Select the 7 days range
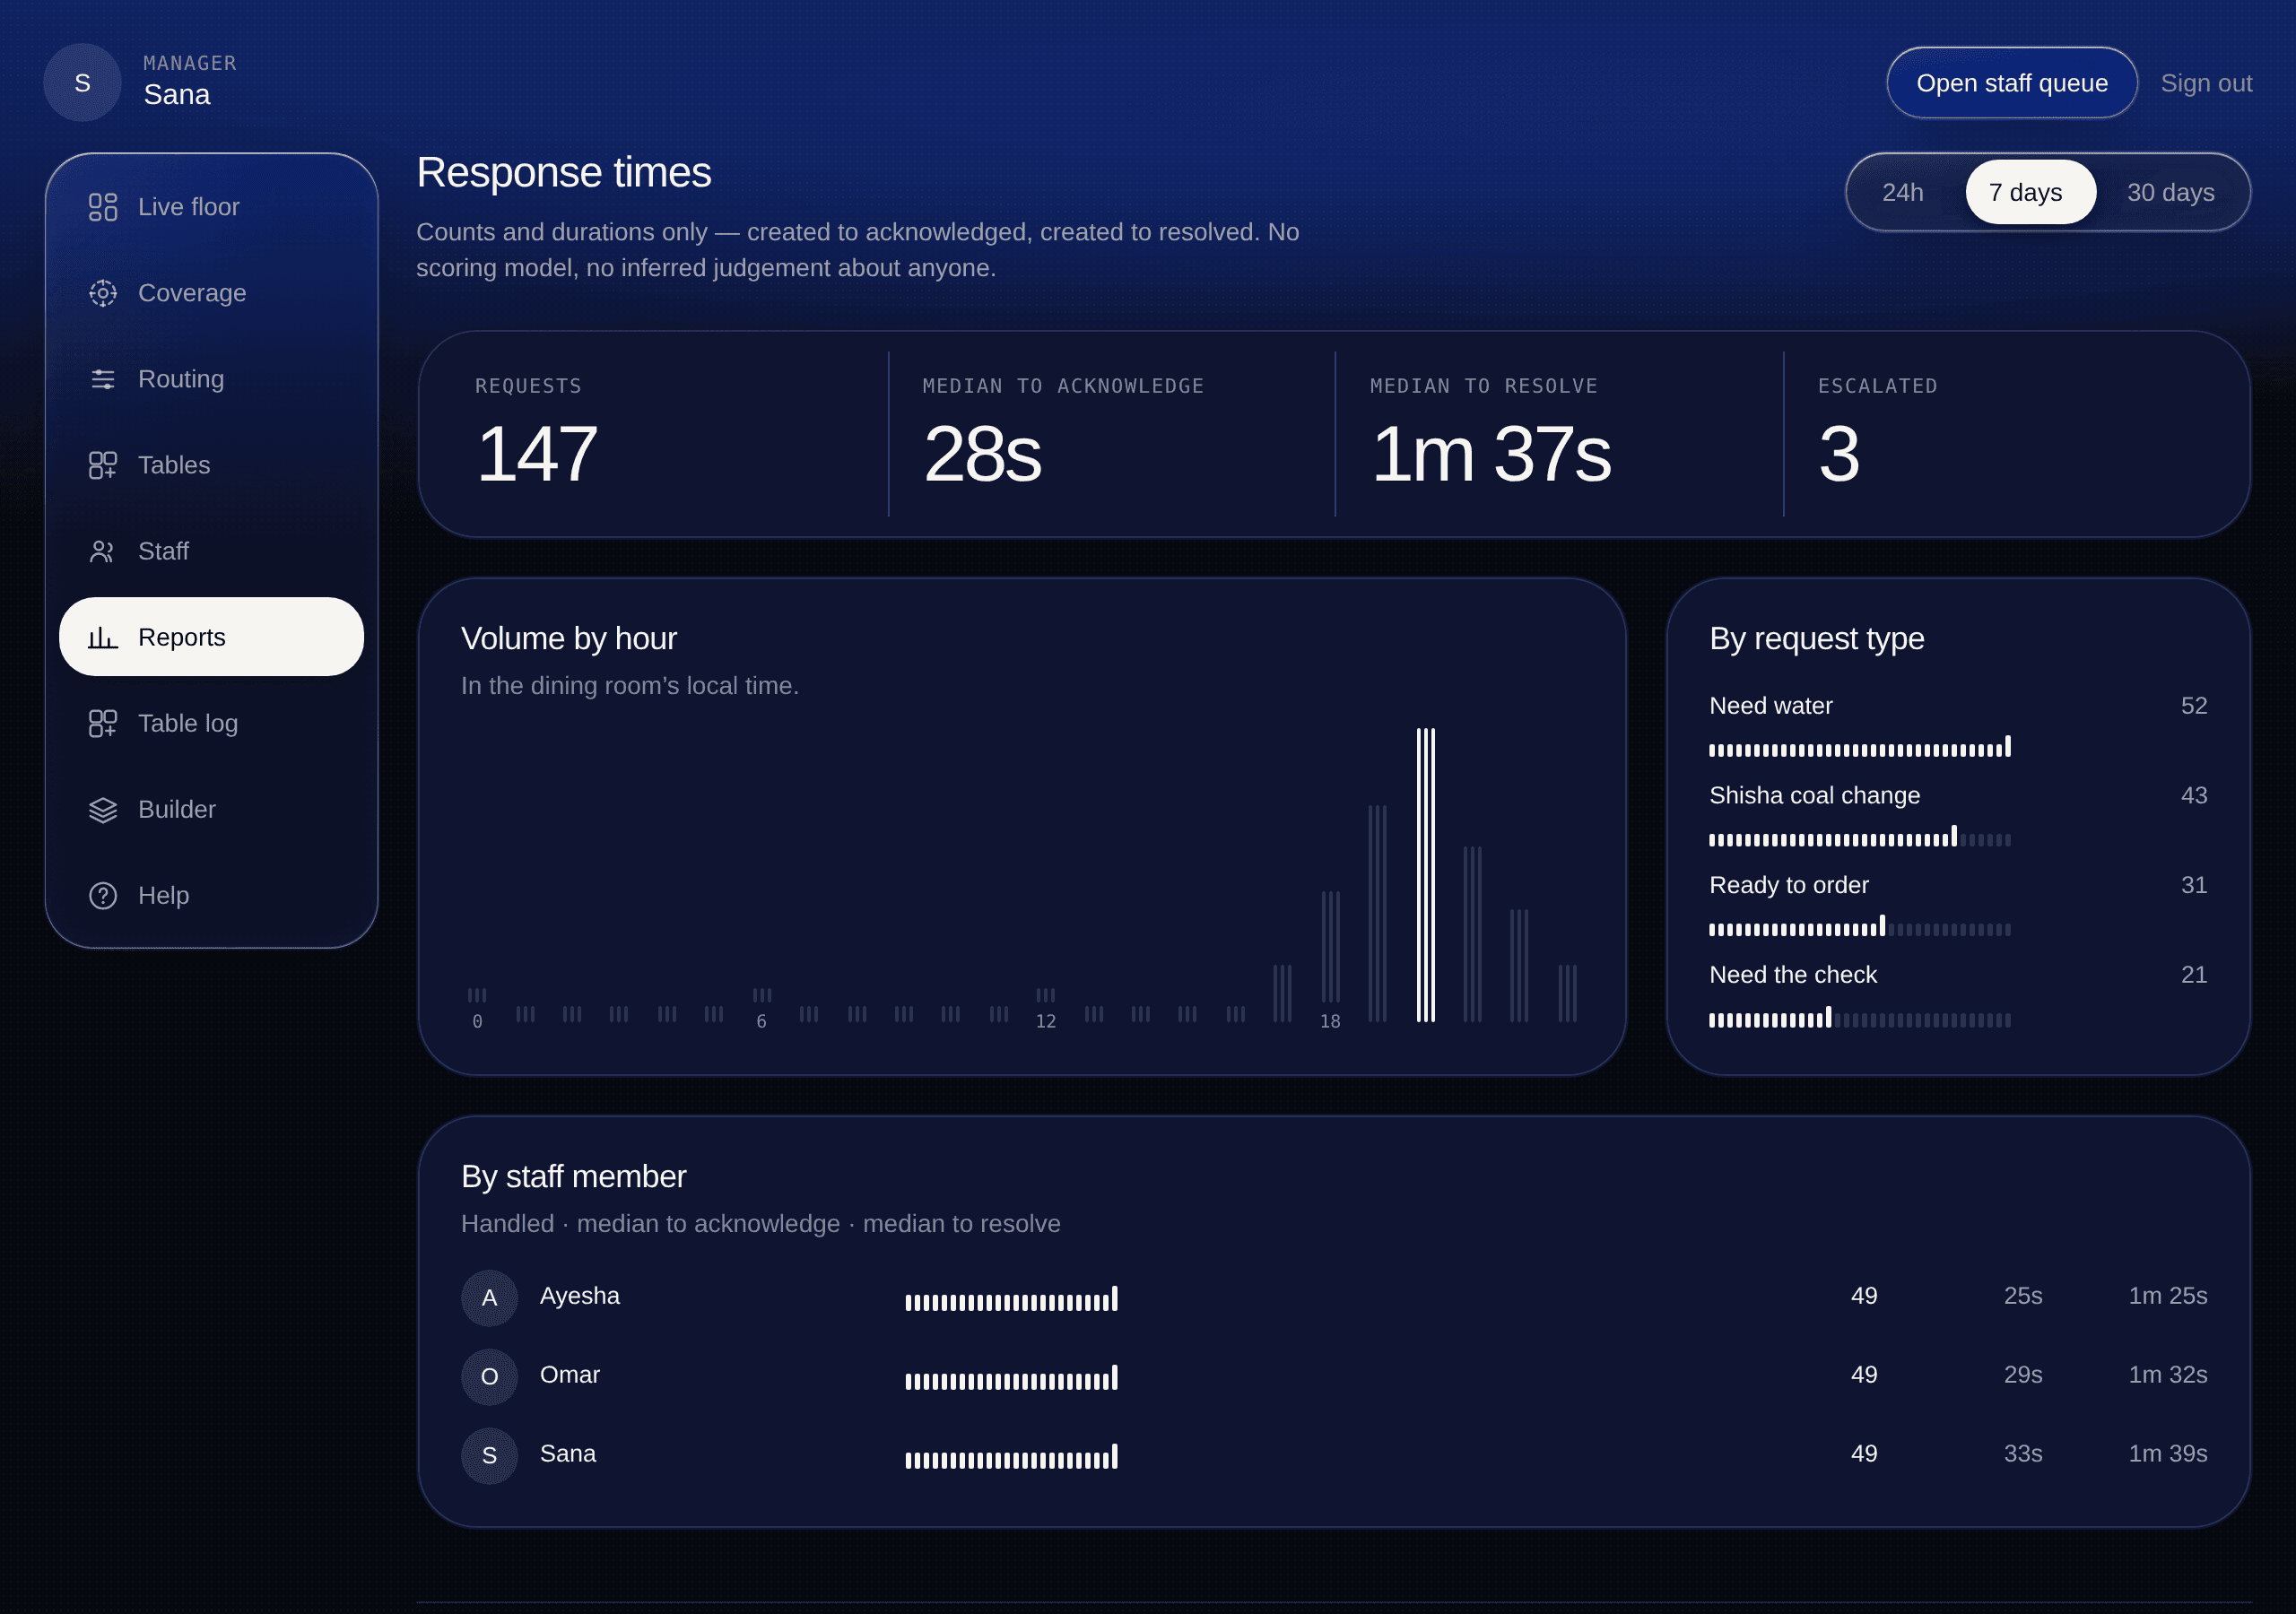The image size is (2296, 1614). point(2030,192)
